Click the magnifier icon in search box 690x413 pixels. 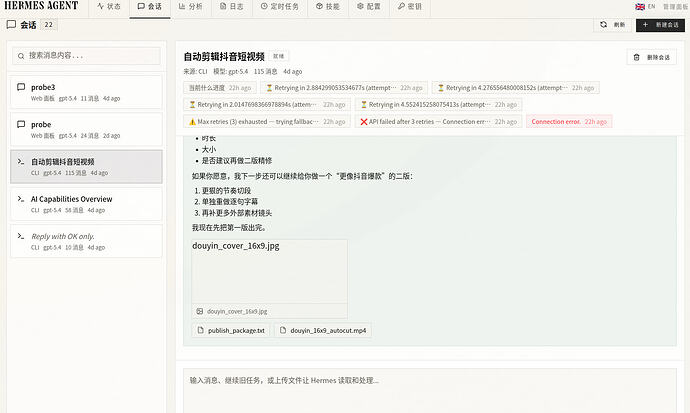[x=21, y=56]
